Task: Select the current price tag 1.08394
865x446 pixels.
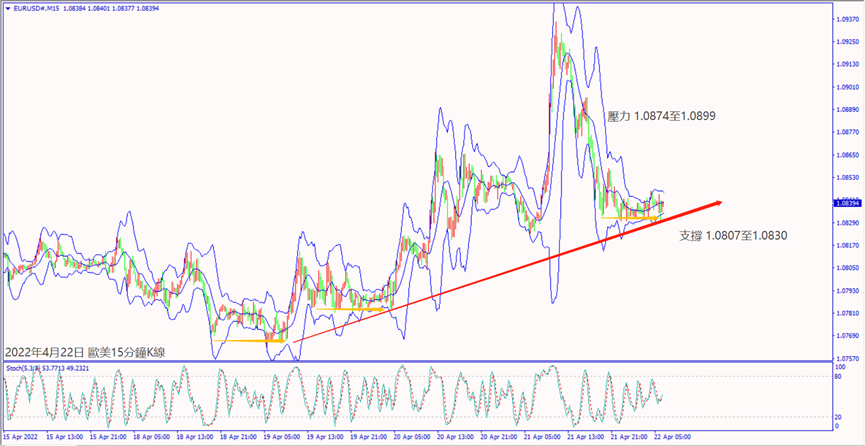Action: 845,203
